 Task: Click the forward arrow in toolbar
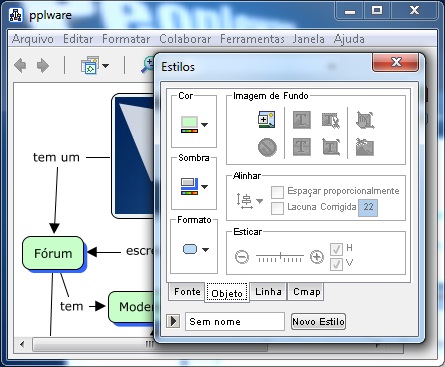coord(43,65)
